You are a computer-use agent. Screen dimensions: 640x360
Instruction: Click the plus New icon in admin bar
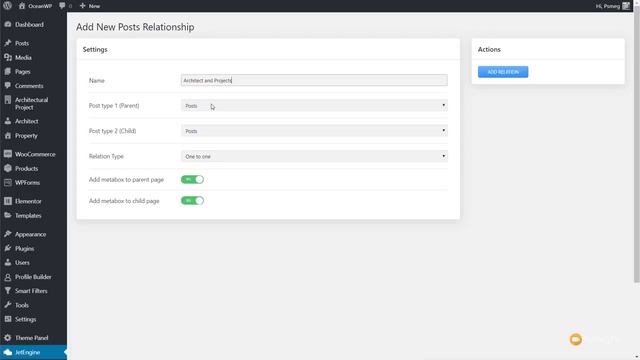click(x=83, y=6)
